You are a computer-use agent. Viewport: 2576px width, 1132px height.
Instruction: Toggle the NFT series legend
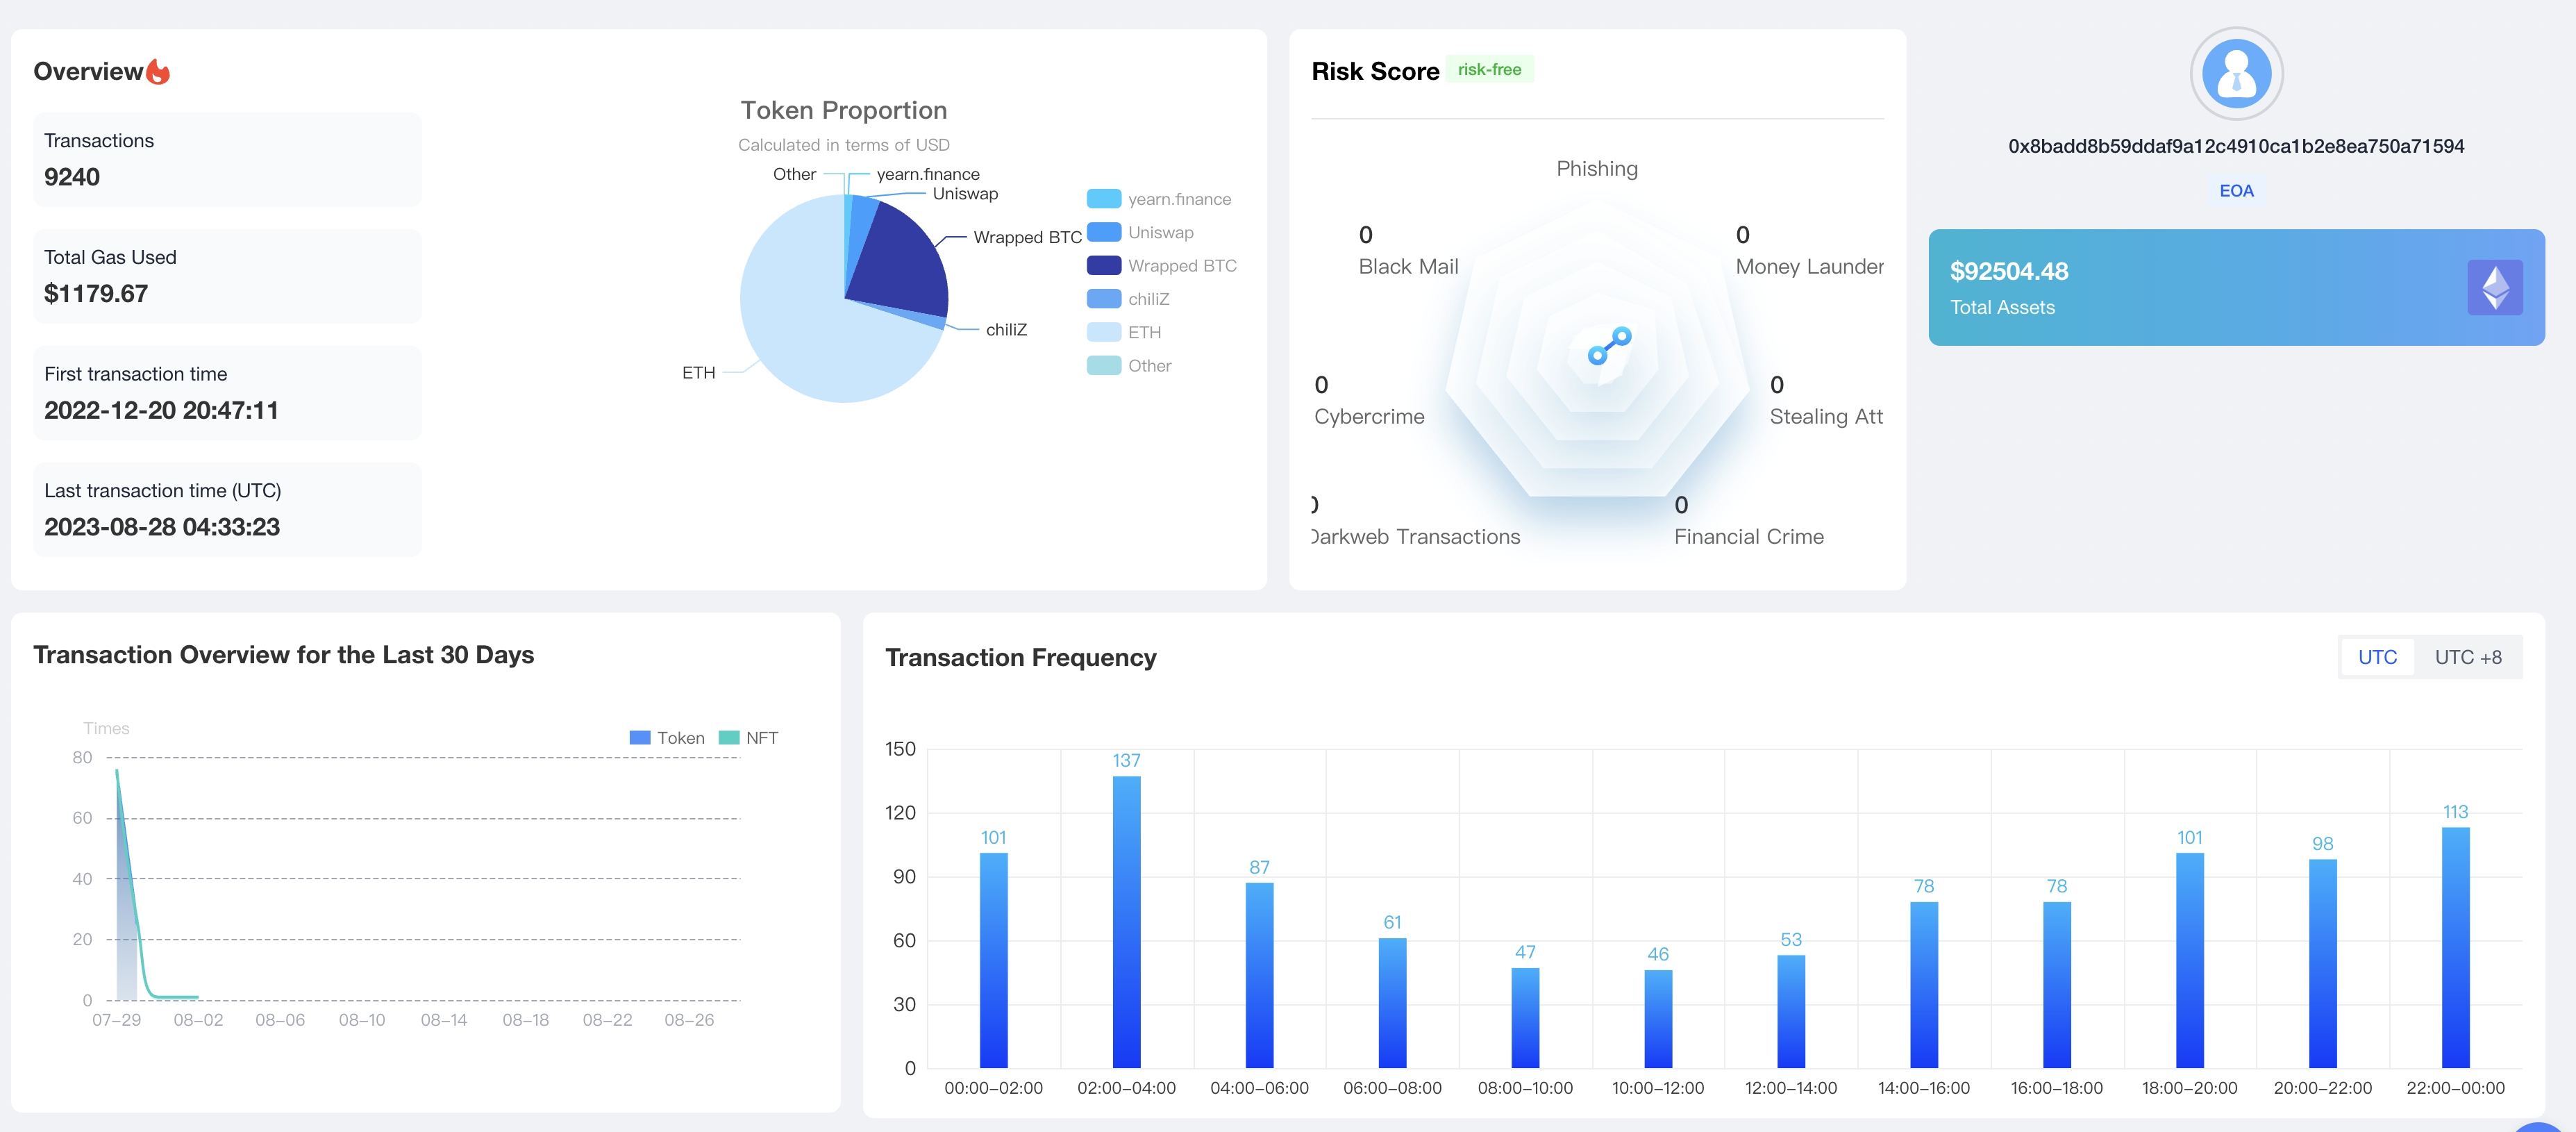click(x=748, y=737)
